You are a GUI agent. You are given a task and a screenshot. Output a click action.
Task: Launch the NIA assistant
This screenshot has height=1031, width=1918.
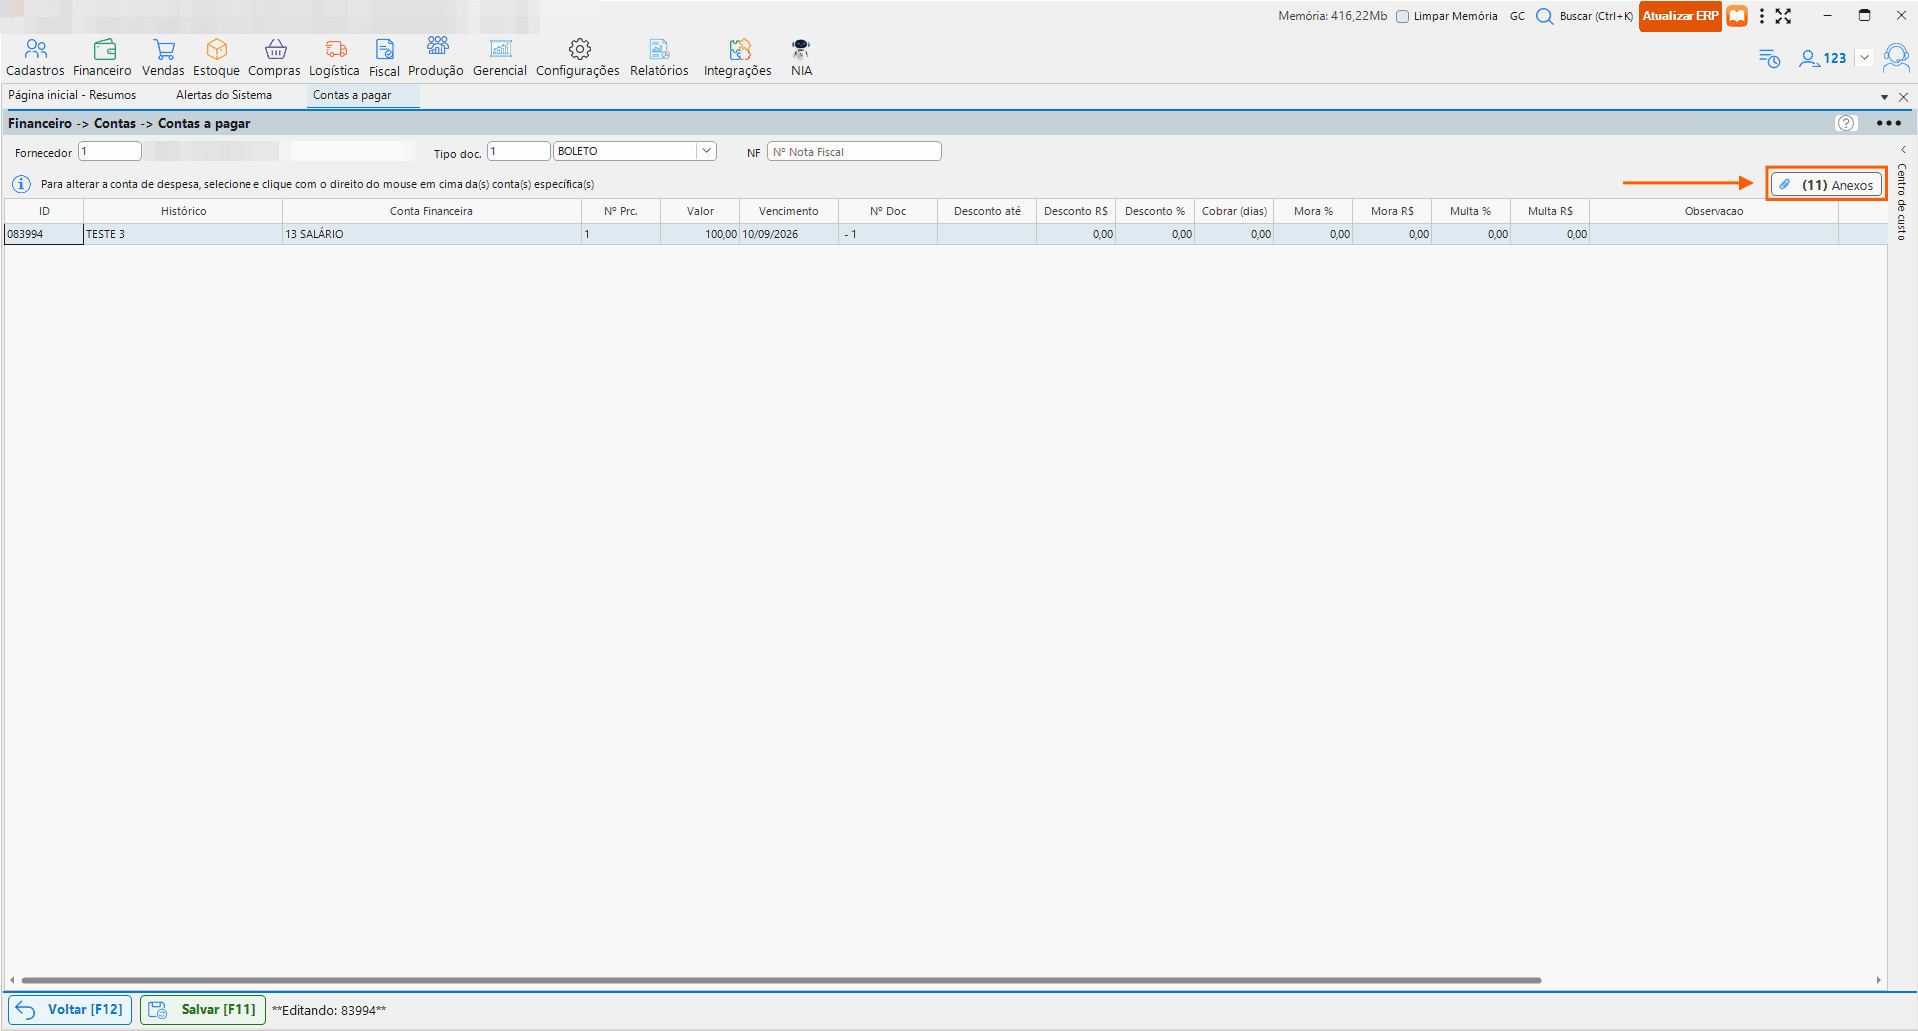[801, 58]
